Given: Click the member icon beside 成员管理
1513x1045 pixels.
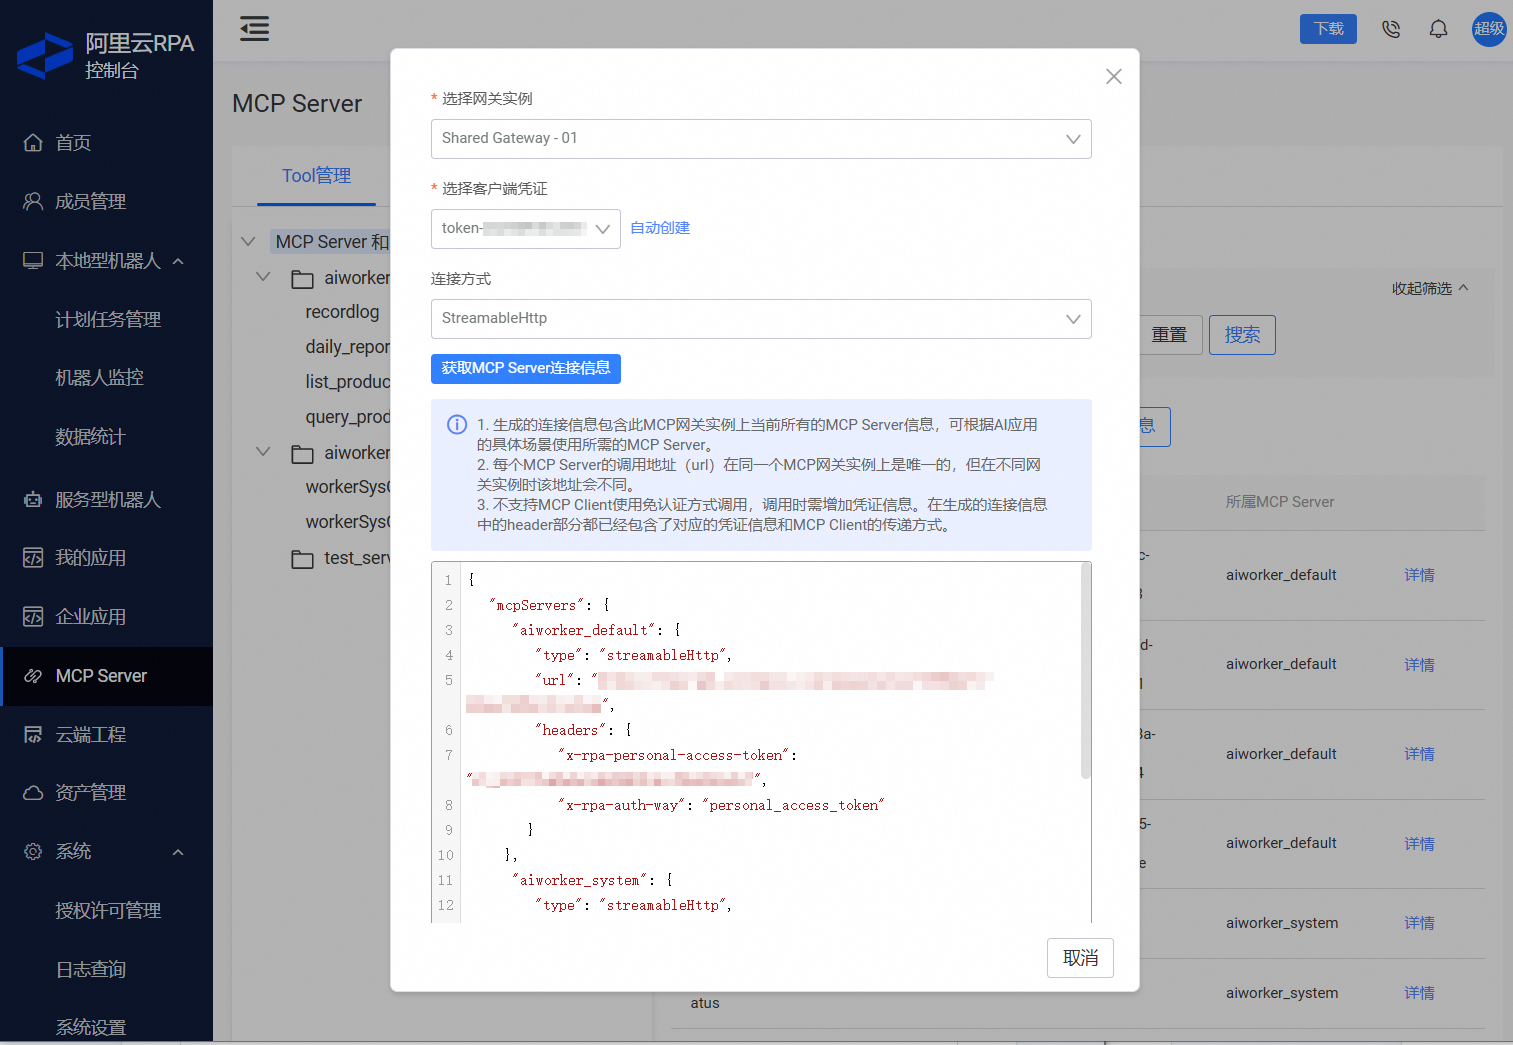Looking at the screenshot, I should [33, 202].
